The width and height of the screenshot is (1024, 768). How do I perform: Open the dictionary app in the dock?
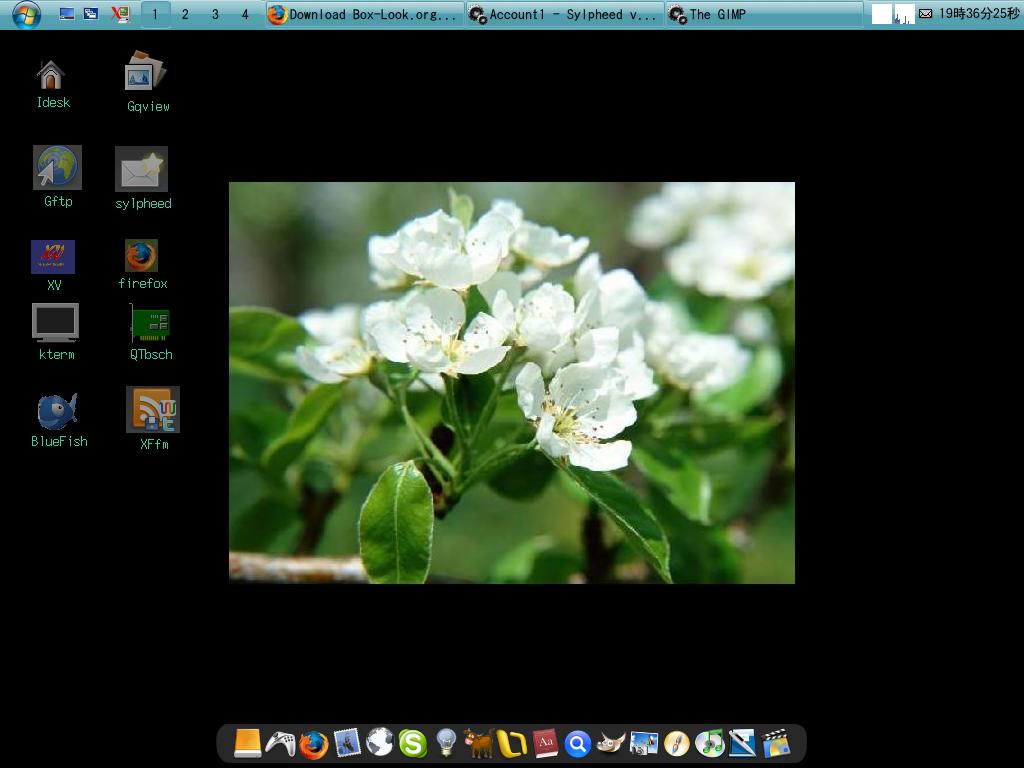[544, 743]
